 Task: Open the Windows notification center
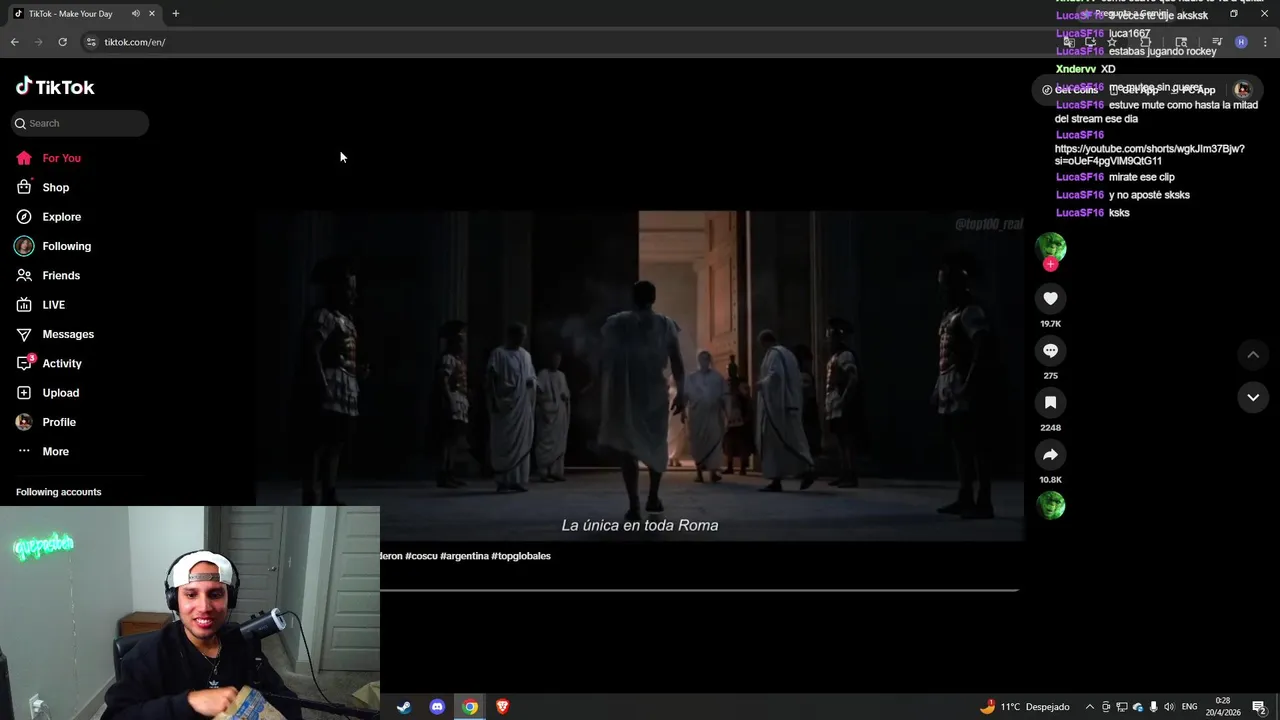coord(1259,707)
